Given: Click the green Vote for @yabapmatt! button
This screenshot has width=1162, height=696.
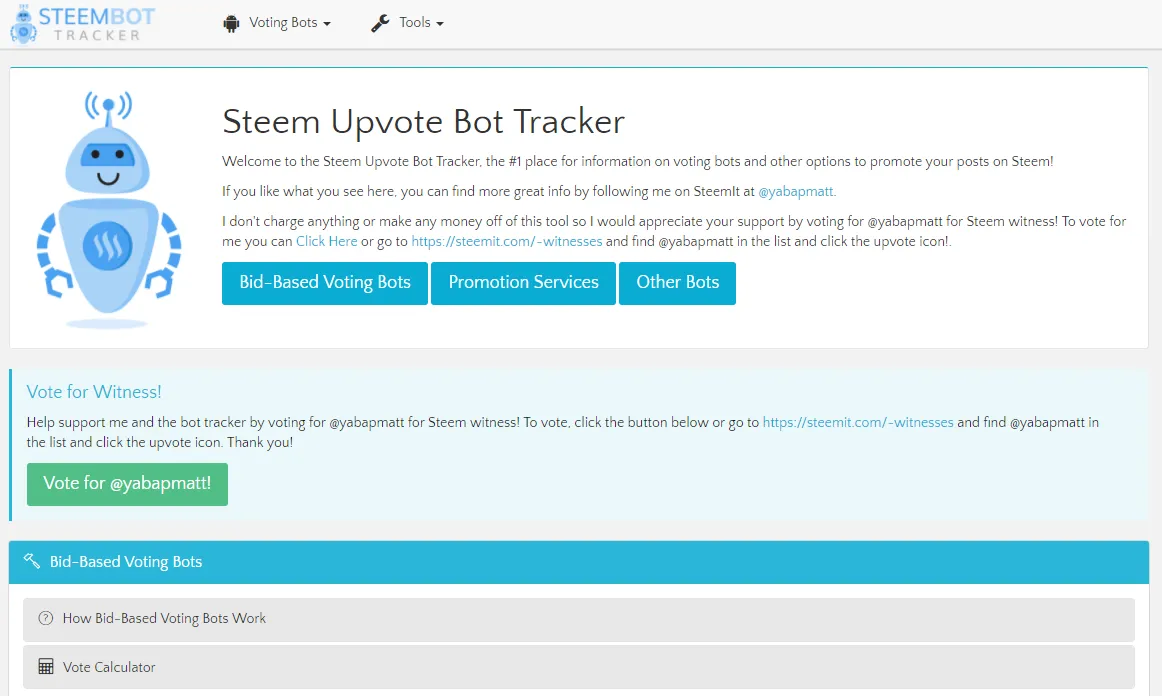Looking at the screenshot, I should [127, 484].
